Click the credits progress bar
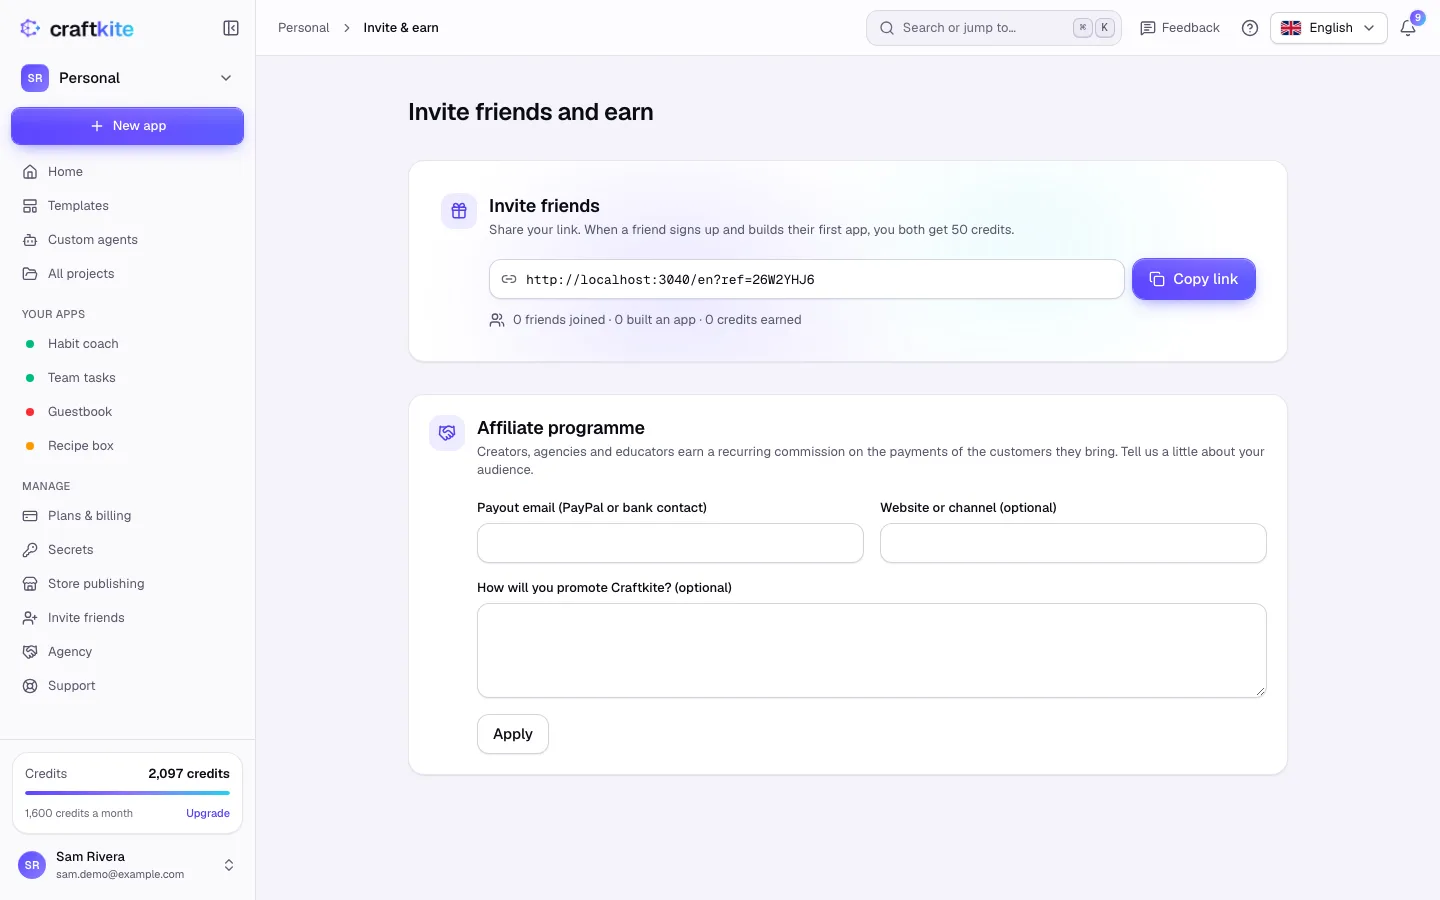 click(127, 793)
